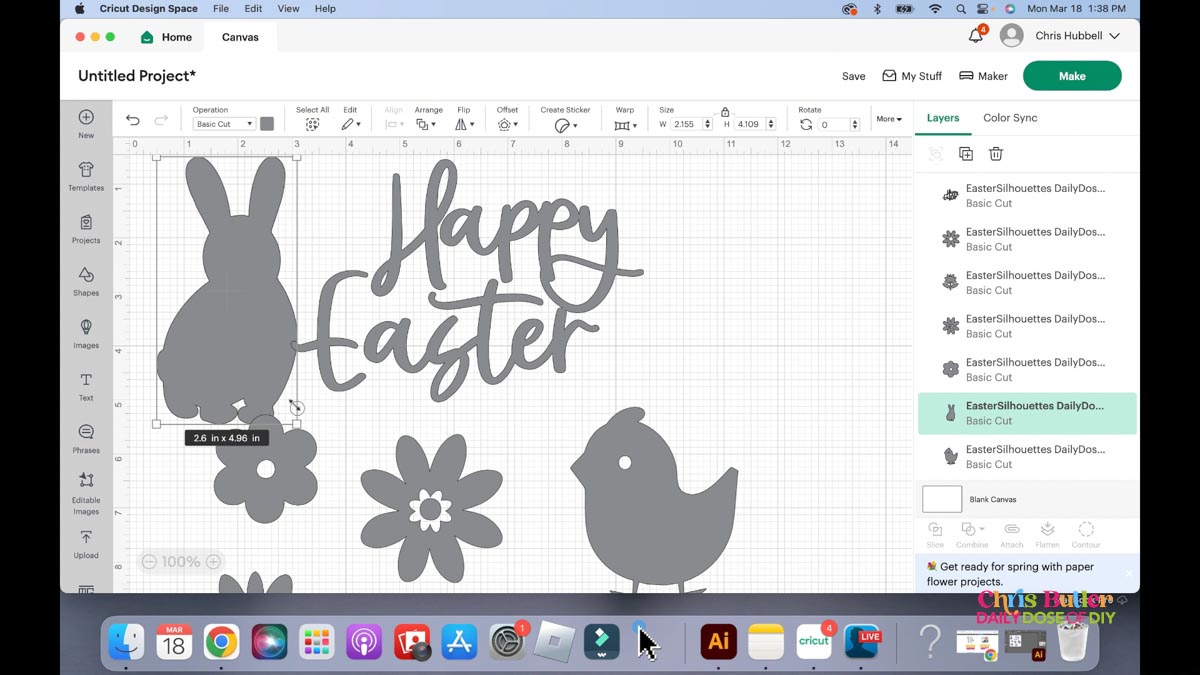Click the Attach tool

1012,534
